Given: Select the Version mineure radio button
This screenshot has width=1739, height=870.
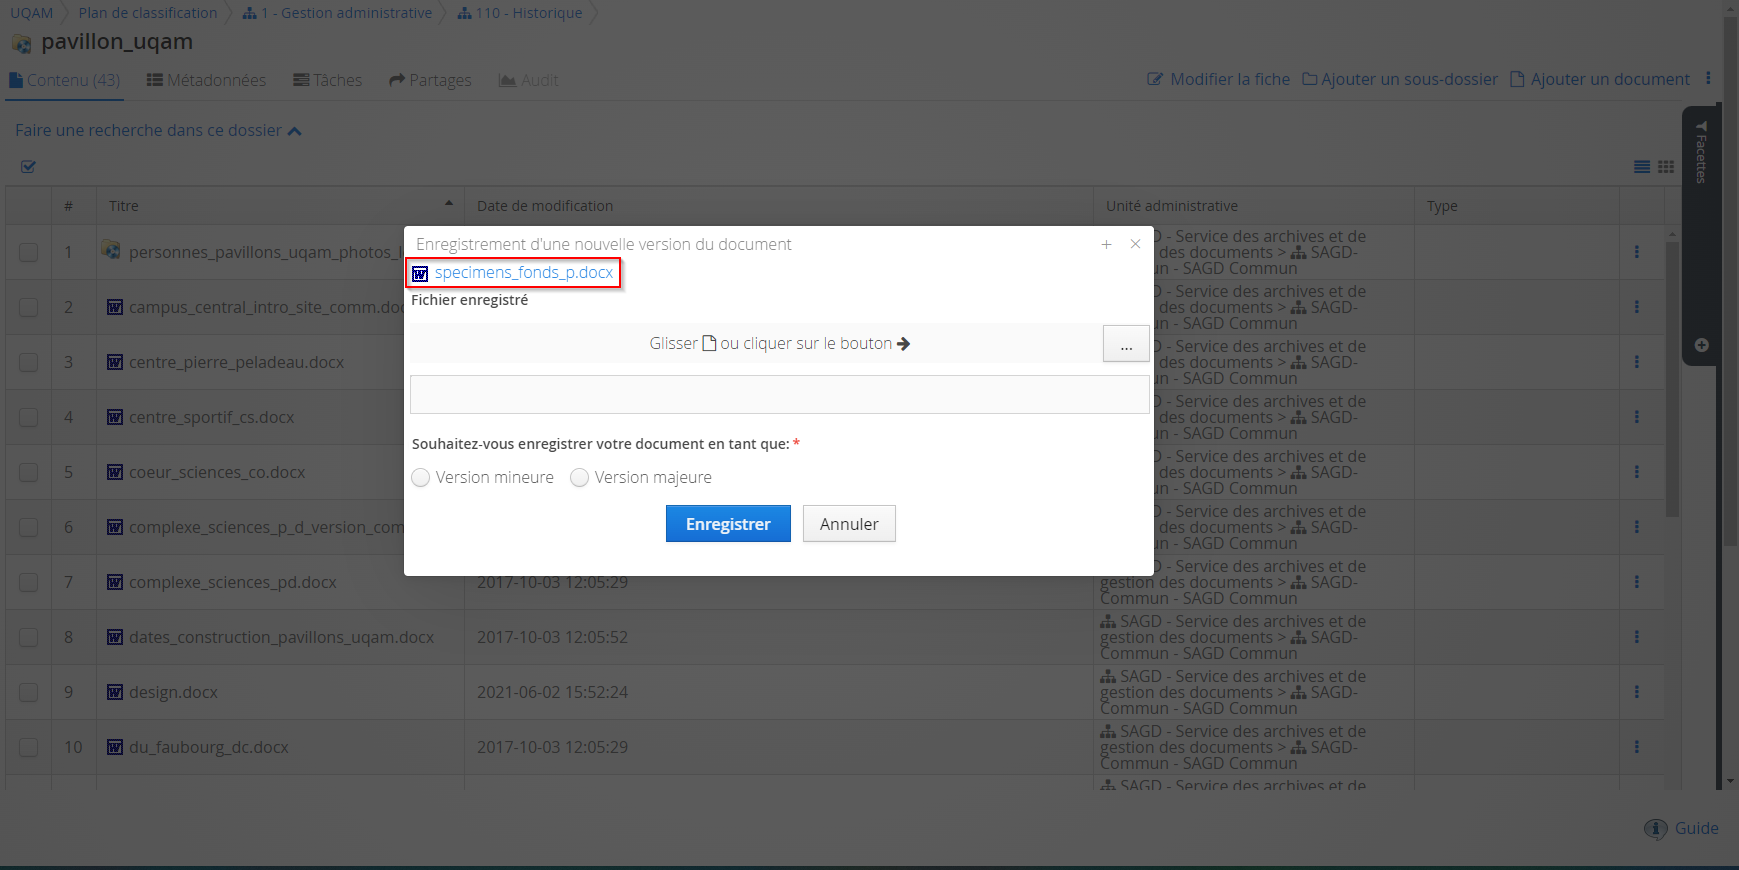Looking at the screenshot, I should point(421,478).
